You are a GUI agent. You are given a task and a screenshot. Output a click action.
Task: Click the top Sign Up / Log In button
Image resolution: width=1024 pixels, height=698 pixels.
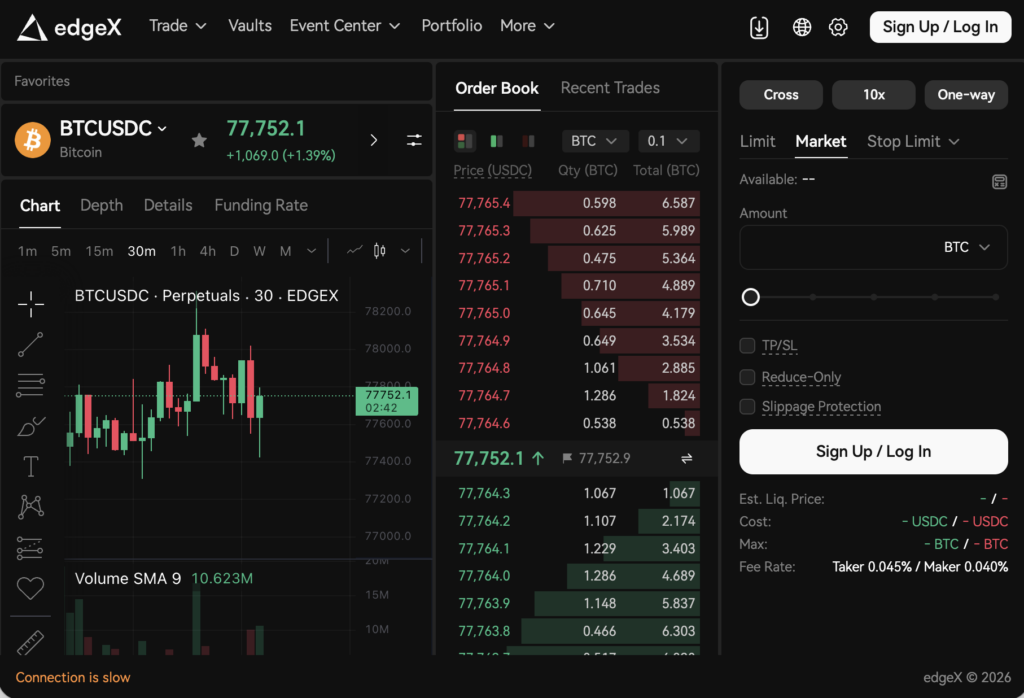pos(940,27)
